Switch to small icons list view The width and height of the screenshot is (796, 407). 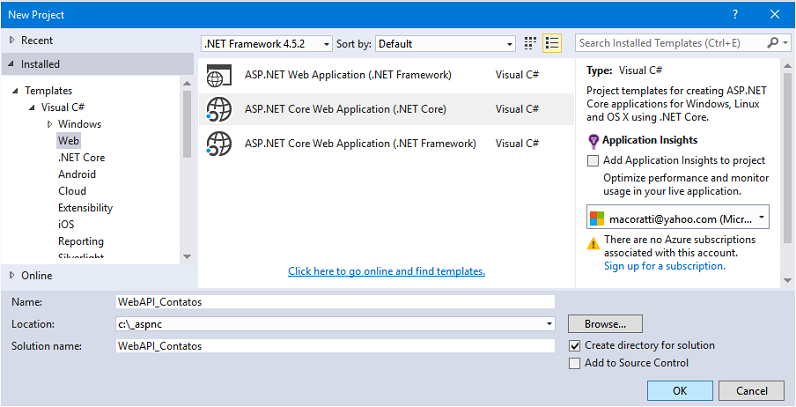click(551, 44)
